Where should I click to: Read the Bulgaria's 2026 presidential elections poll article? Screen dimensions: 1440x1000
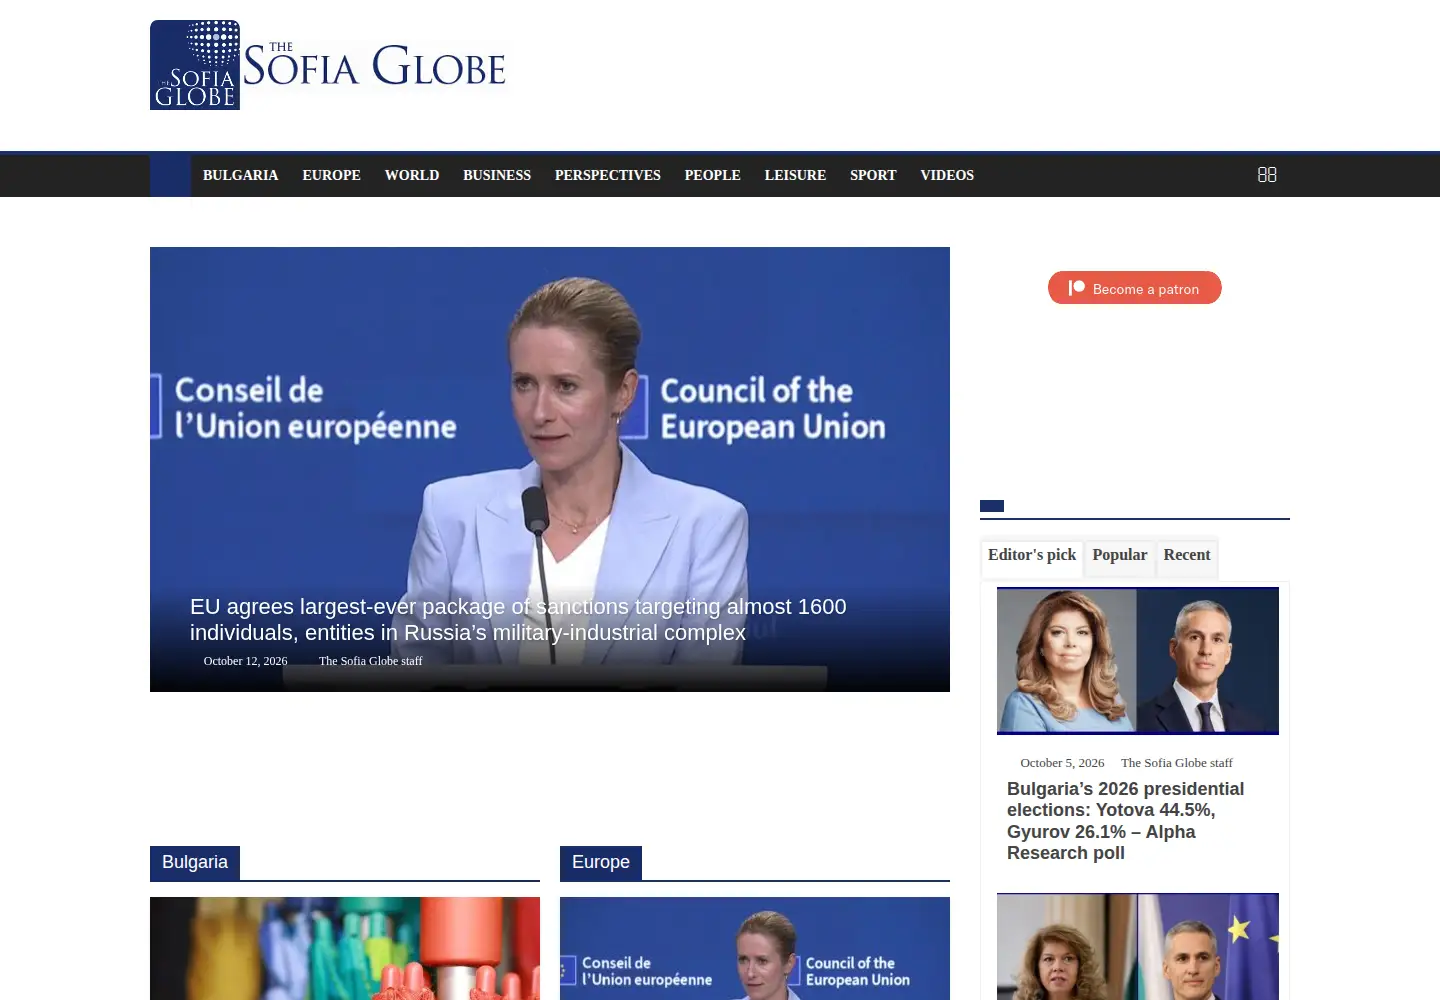pos(1126,821)
